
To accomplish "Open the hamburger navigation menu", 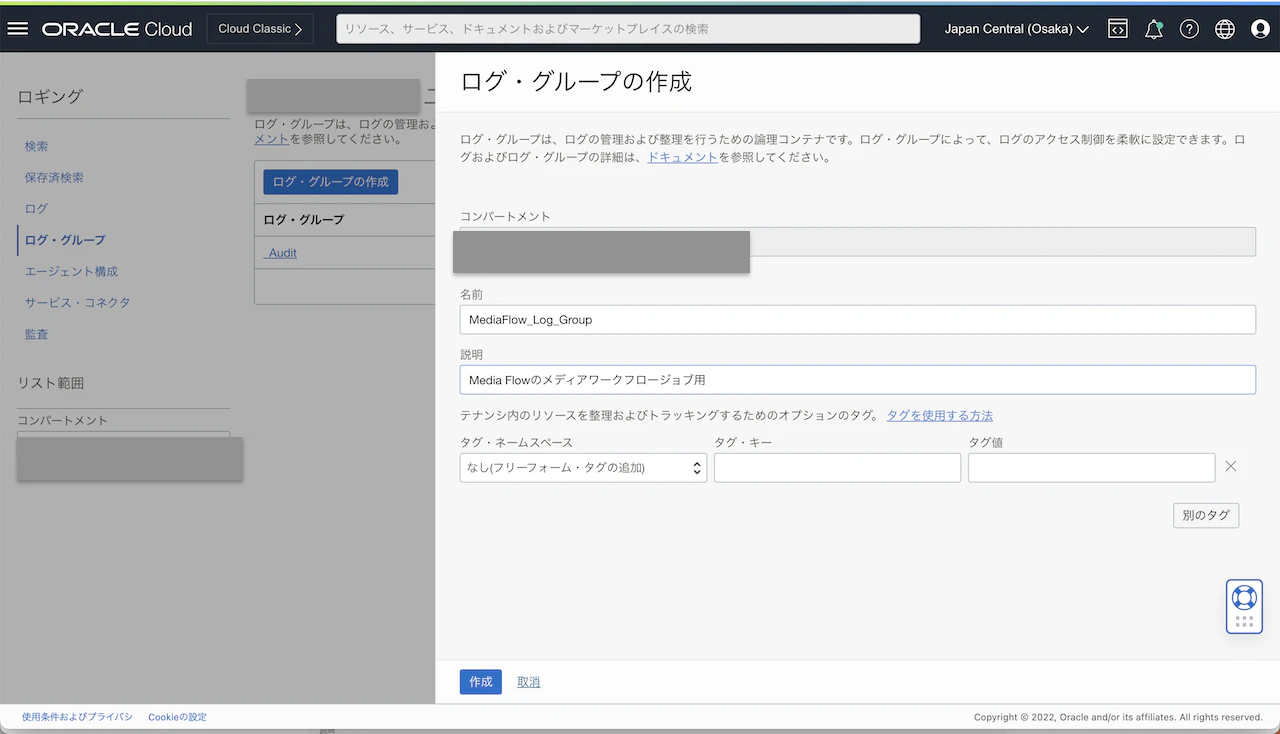I will point(18,29).
